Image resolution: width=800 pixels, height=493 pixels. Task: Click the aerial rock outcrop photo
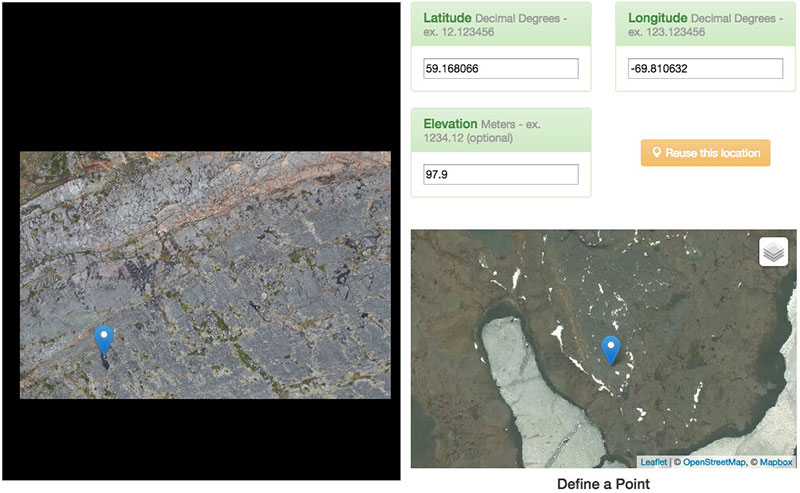[x=205, y=275]
